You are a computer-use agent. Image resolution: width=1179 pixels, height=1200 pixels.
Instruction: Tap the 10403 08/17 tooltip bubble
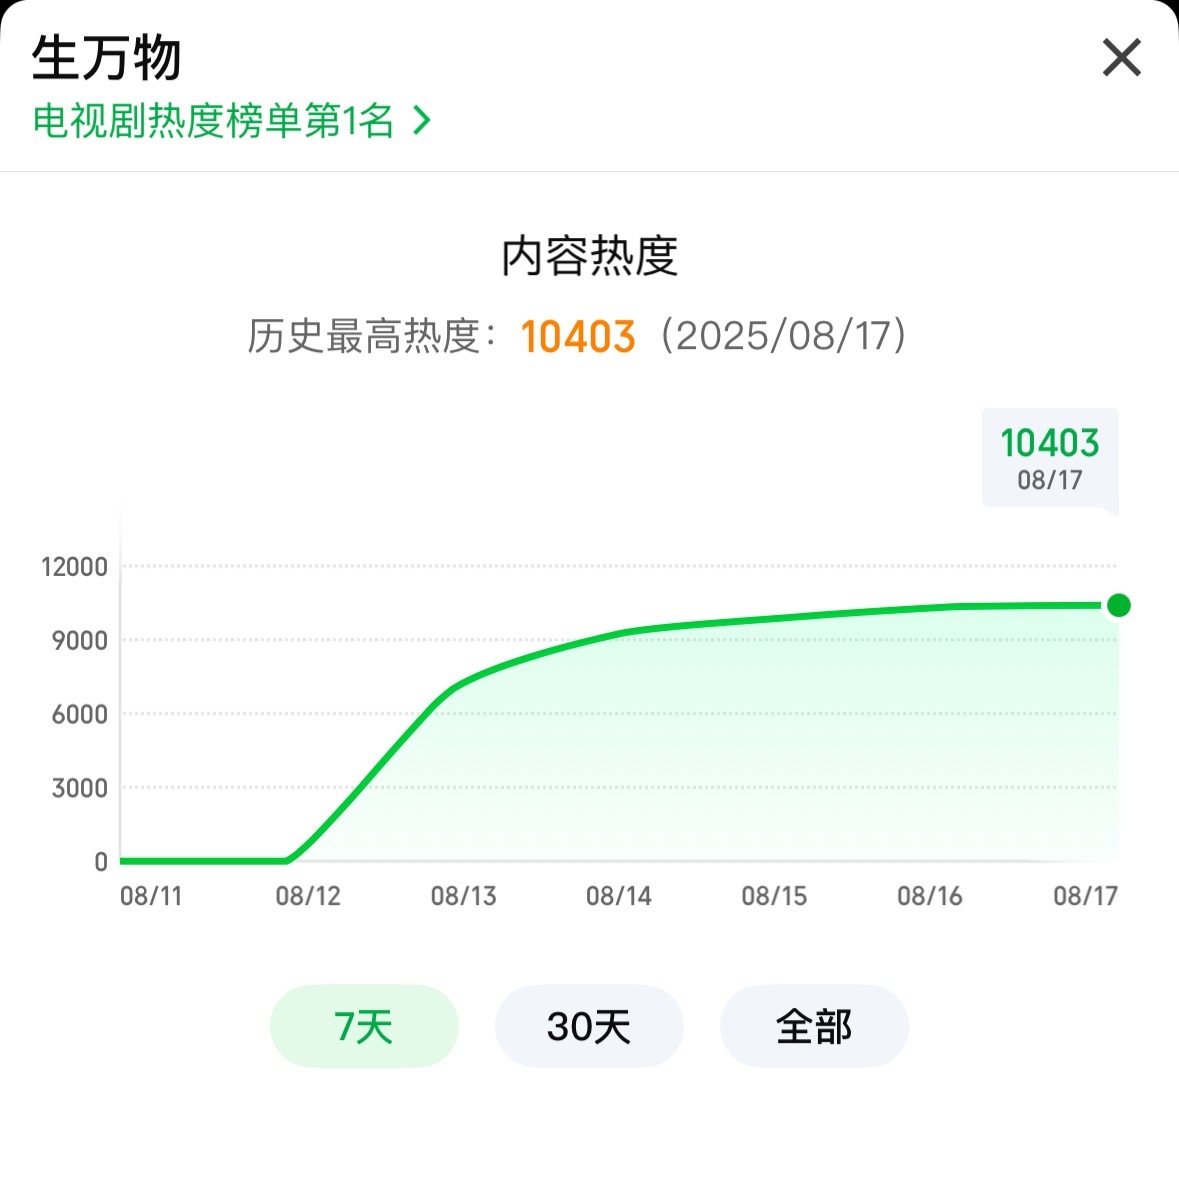coord(1050,458)
